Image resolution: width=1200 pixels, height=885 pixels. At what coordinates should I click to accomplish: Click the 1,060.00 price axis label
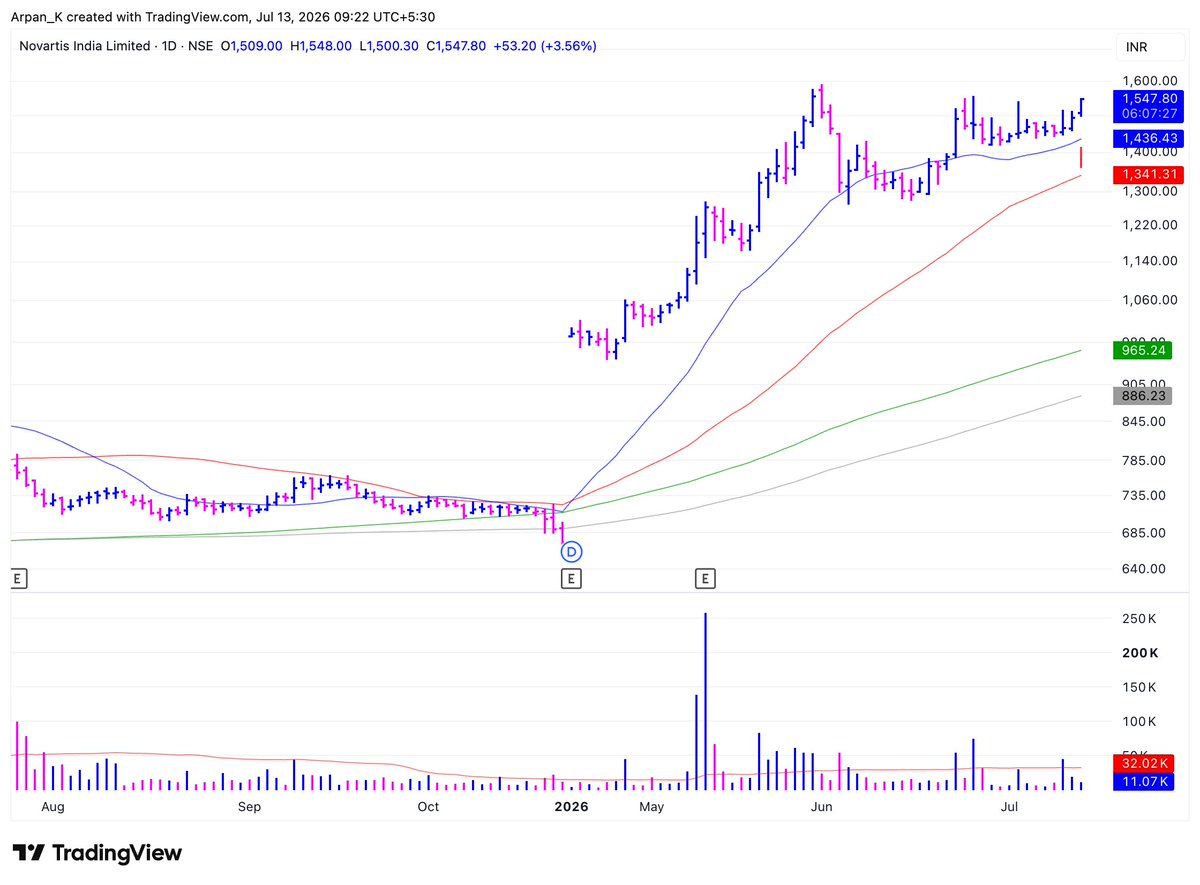pos(1150,299)
